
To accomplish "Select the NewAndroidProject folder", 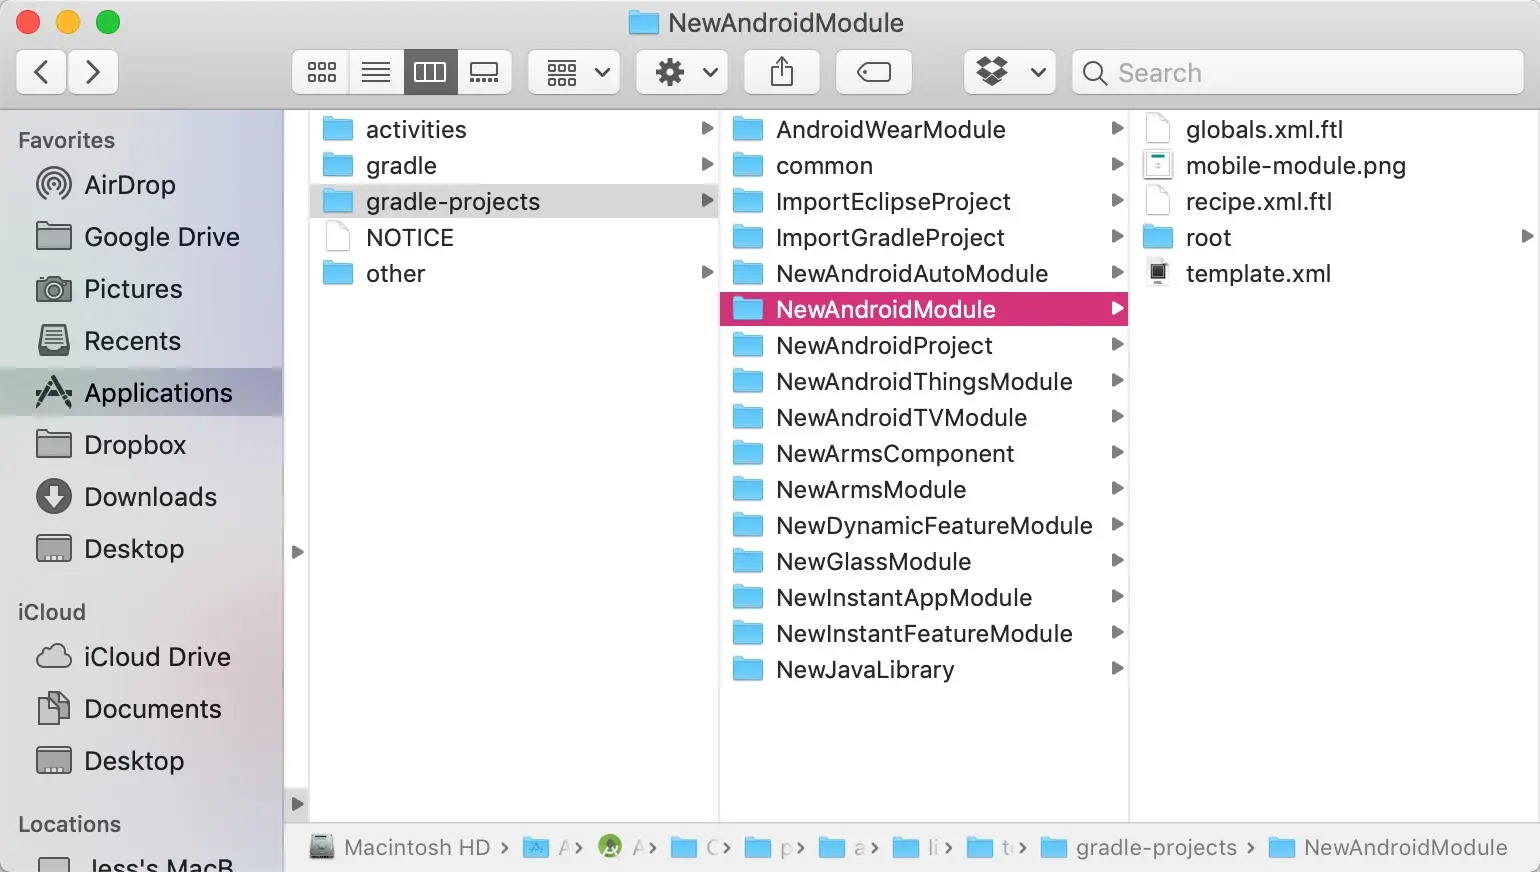I will tap(923, 345).
